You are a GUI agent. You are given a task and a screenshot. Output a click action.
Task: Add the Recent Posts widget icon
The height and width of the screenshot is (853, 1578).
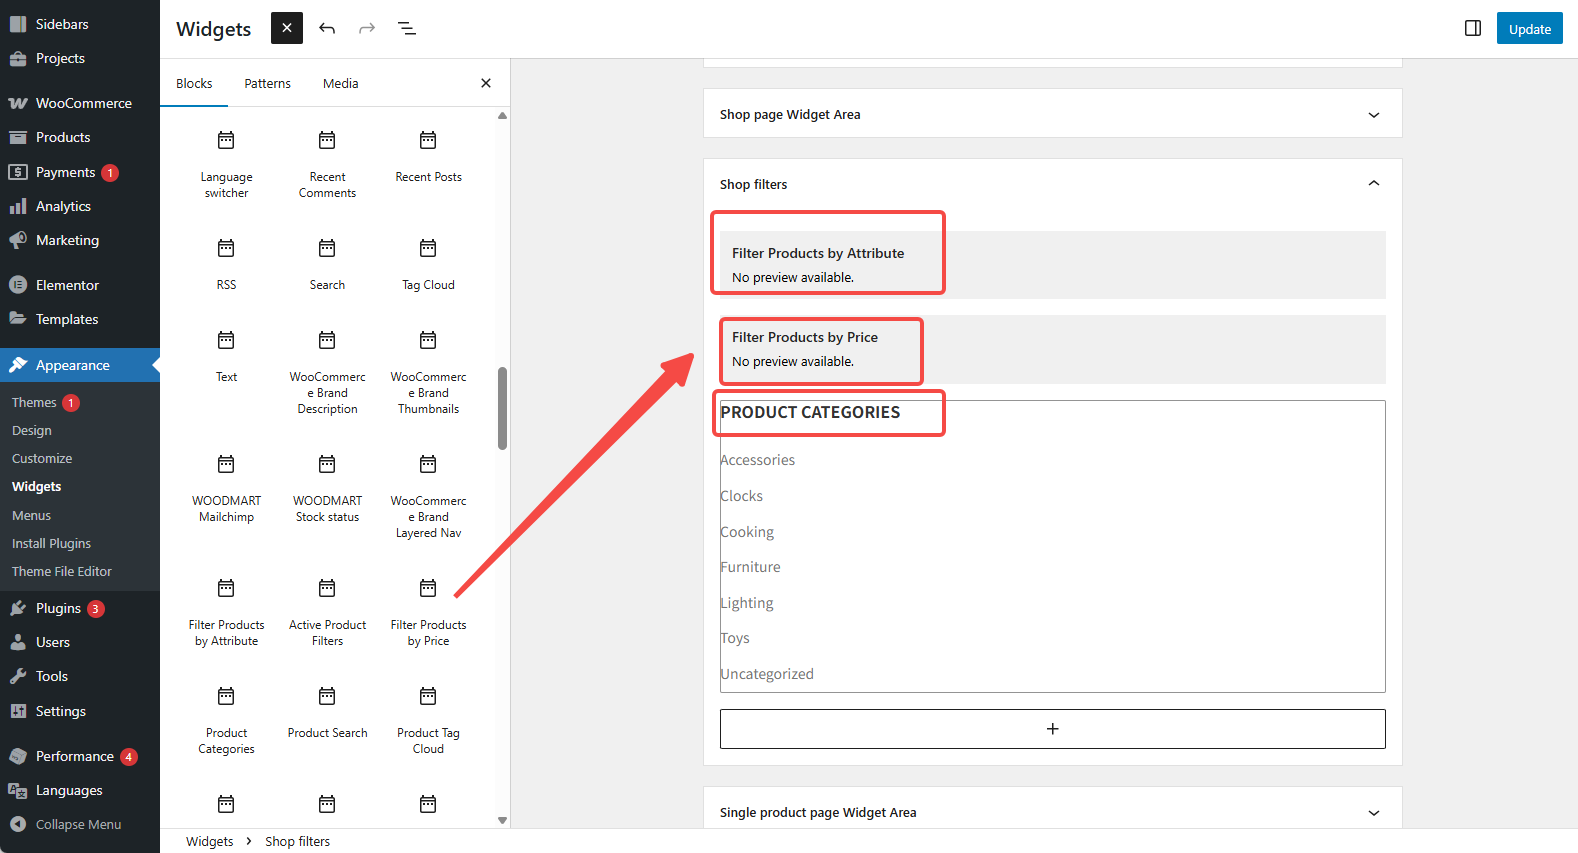428,140
